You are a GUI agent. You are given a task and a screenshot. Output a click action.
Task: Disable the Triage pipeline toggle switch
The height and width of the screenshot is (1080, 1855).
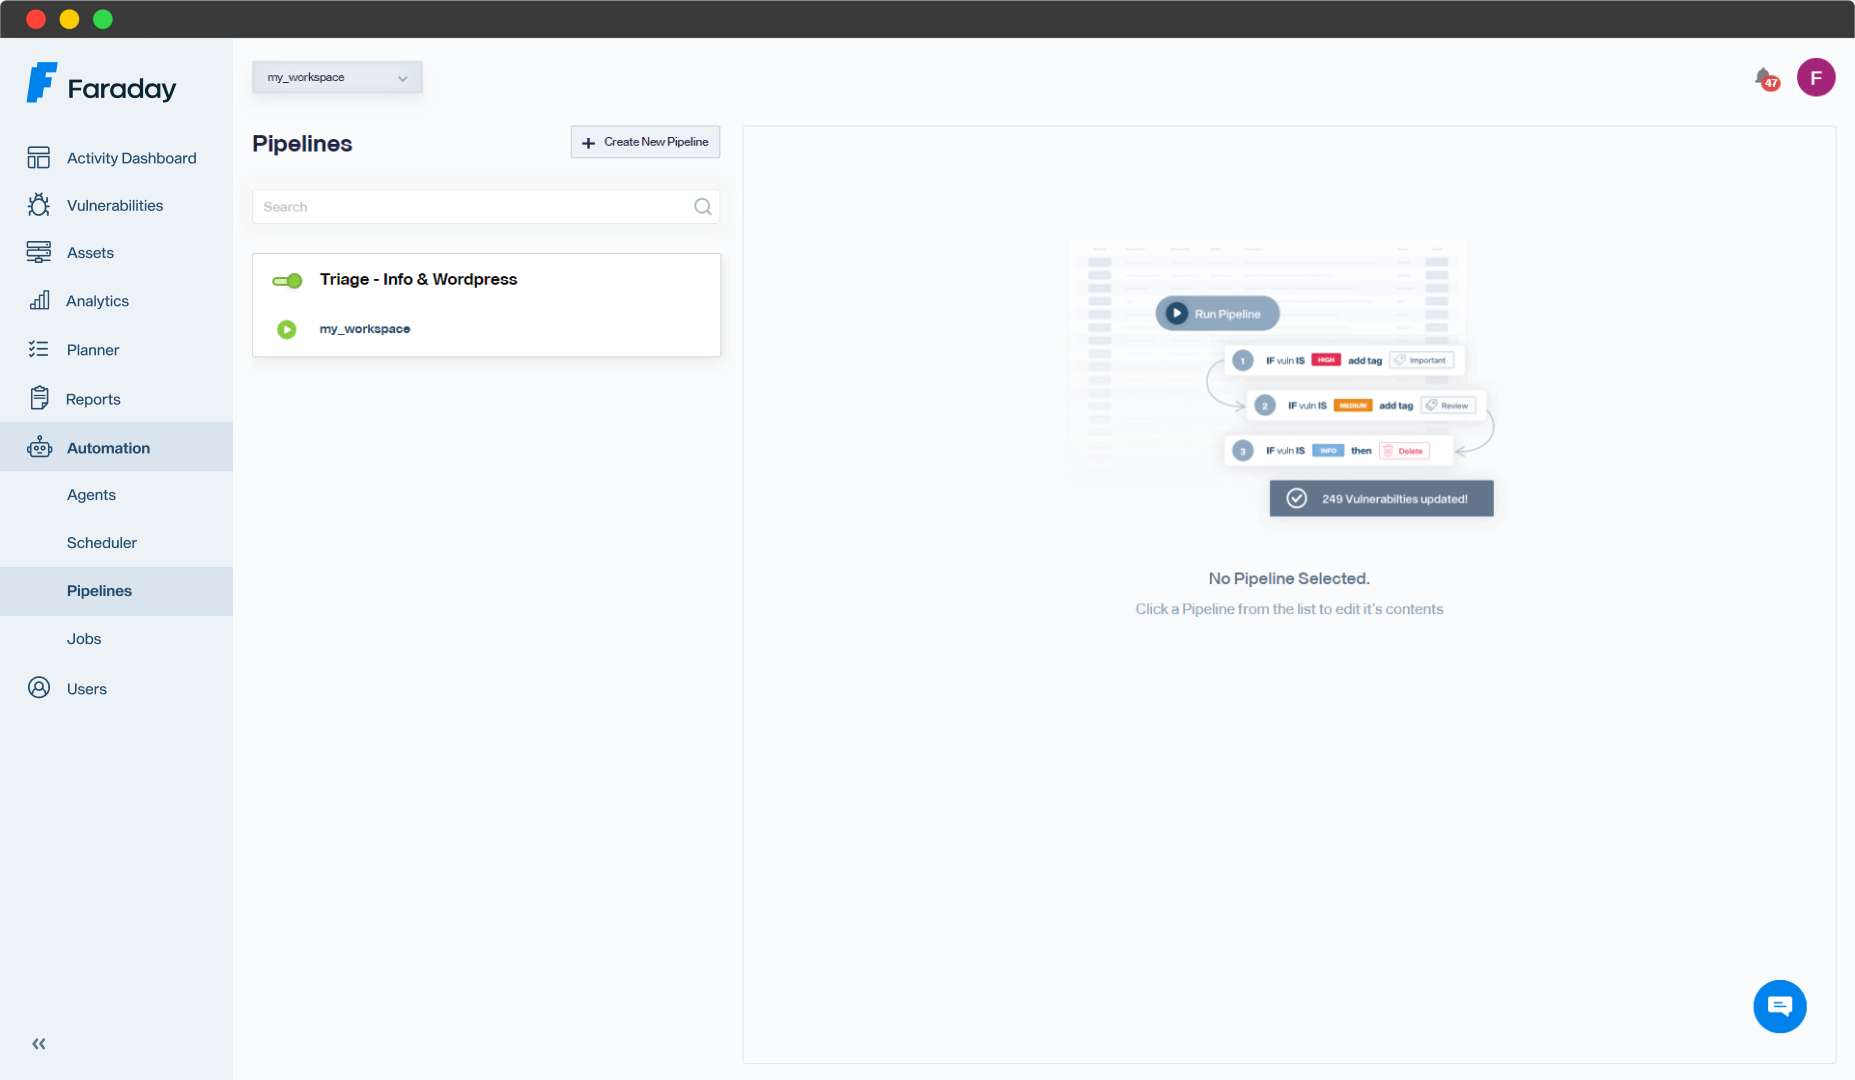(x=287, y=281)
